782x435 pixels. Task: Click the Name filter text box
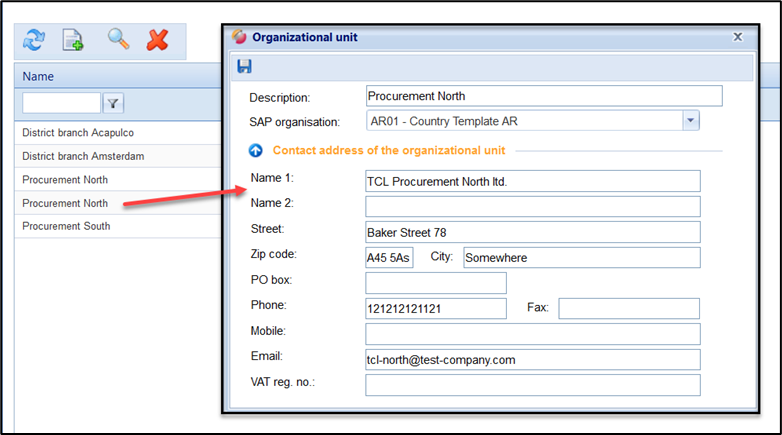pyautogui.click(x=61, y=103)
